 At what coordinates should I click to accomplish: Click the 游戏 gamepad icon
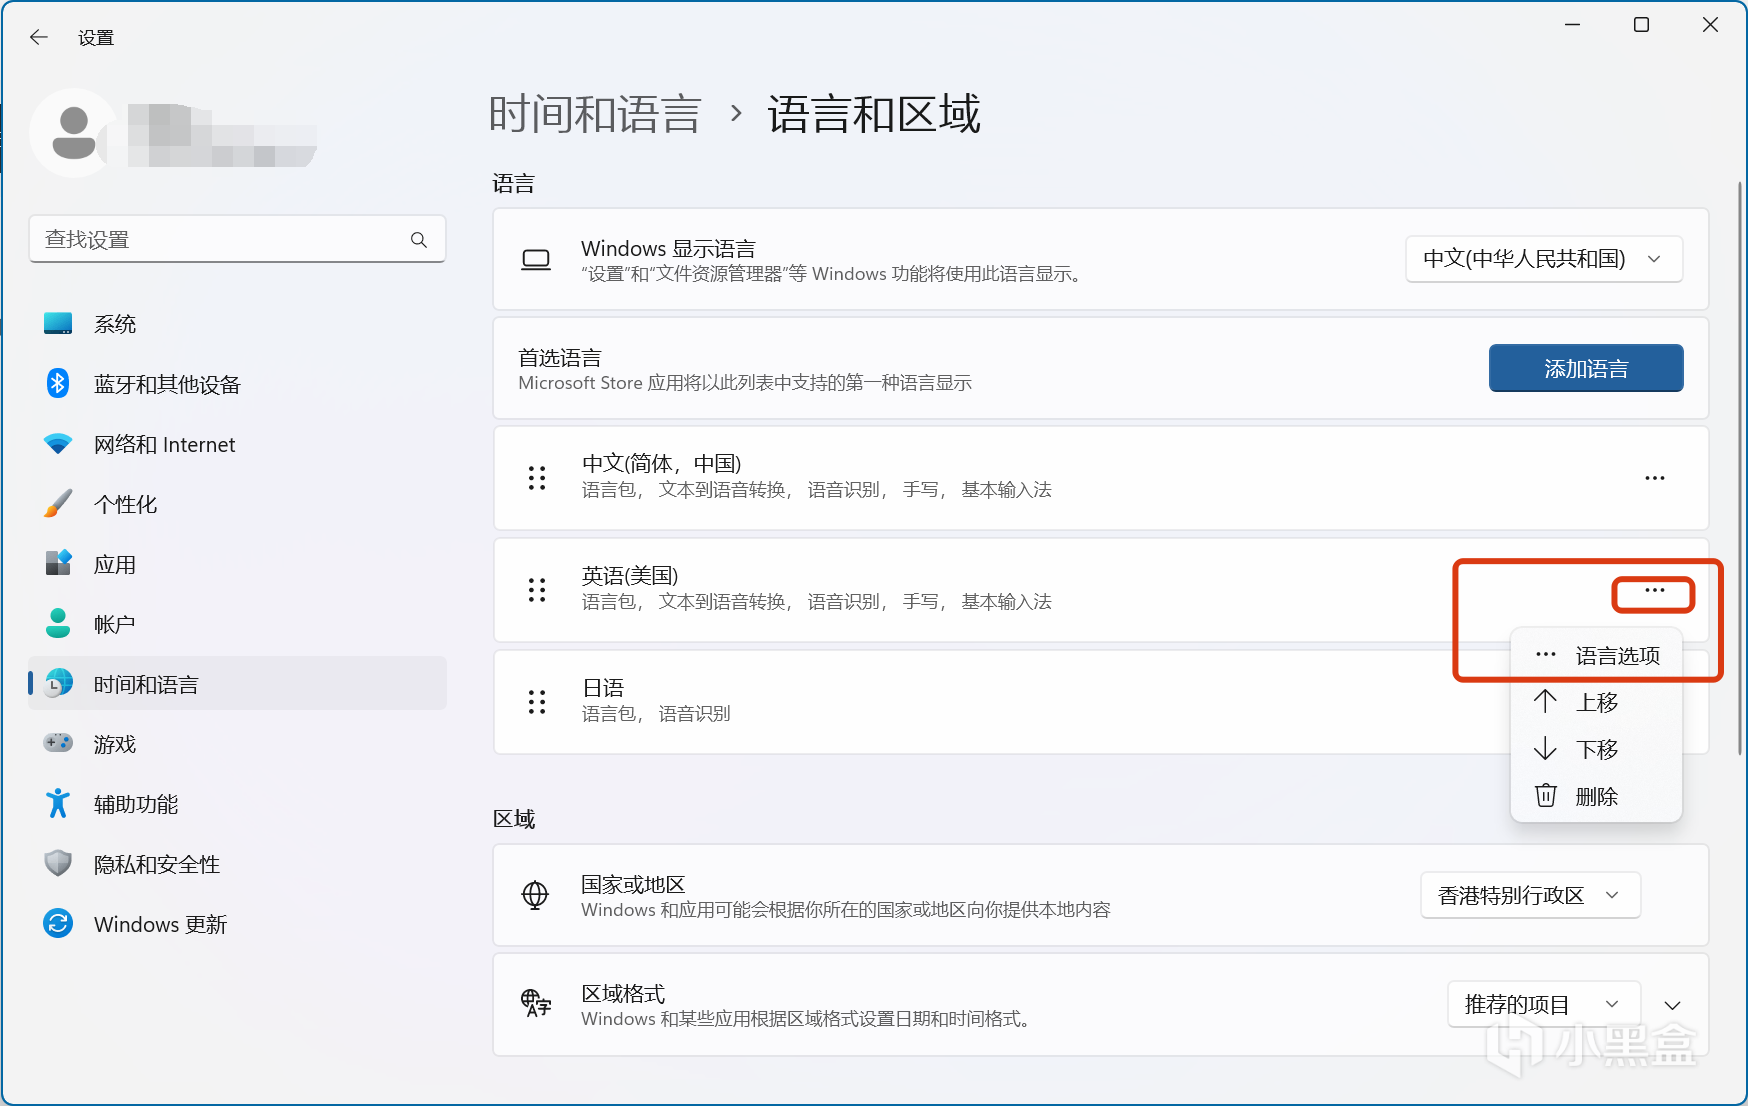58,743
